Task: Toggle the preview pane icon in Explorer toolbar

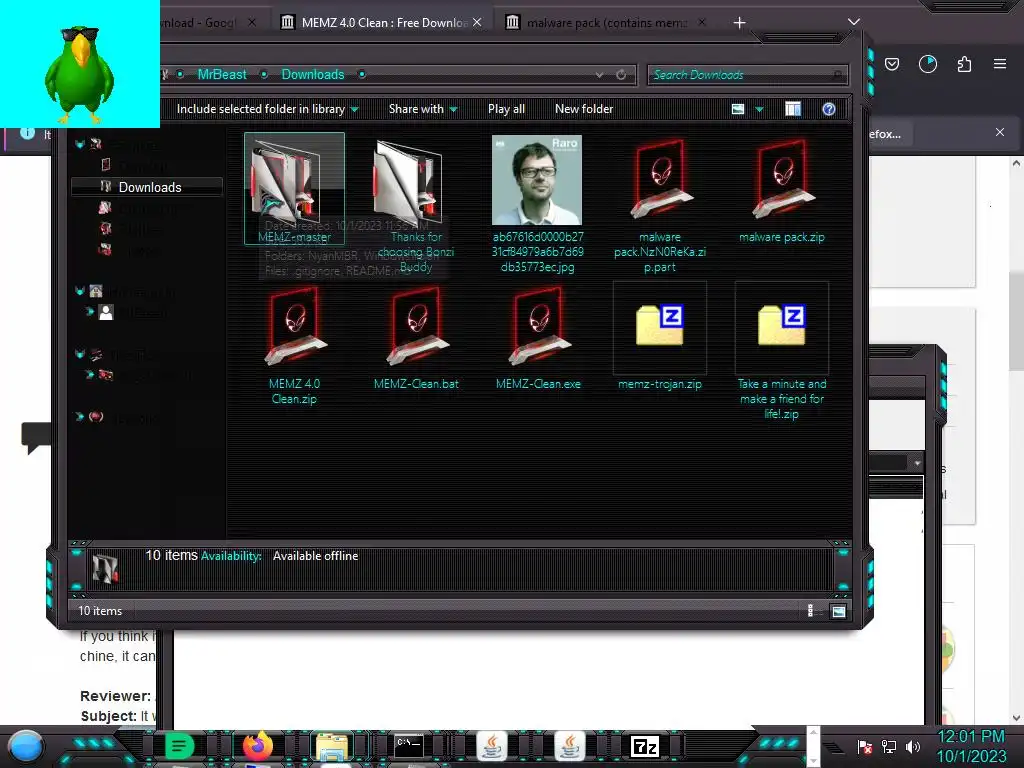Action: tap(793, 109)
